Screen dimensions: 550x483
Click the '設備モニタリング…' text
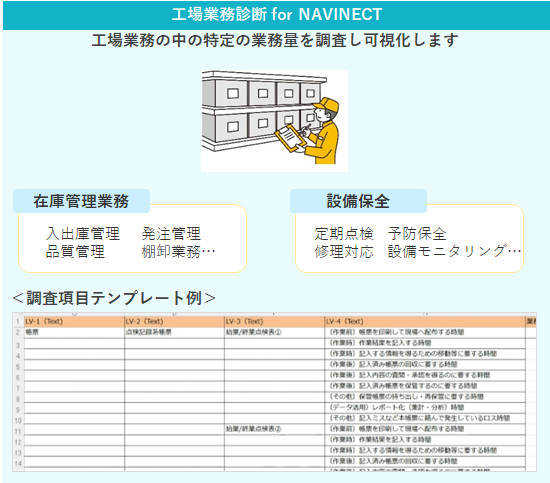(455, 251)
